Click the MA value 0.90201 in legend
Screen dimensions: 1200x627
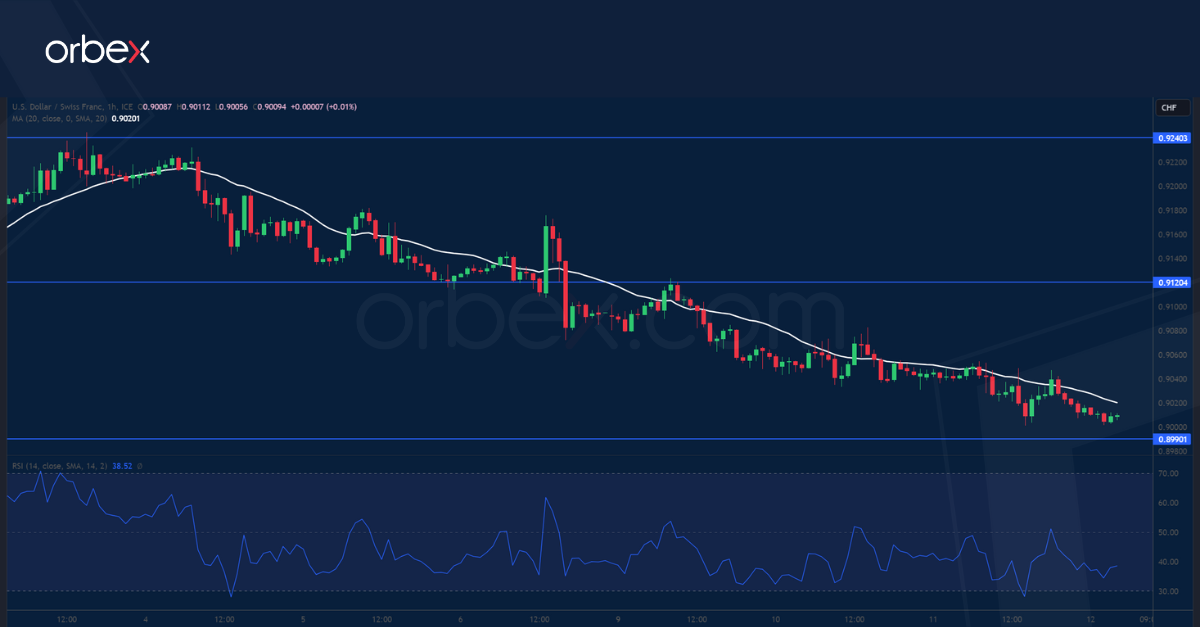coord(126,119)
